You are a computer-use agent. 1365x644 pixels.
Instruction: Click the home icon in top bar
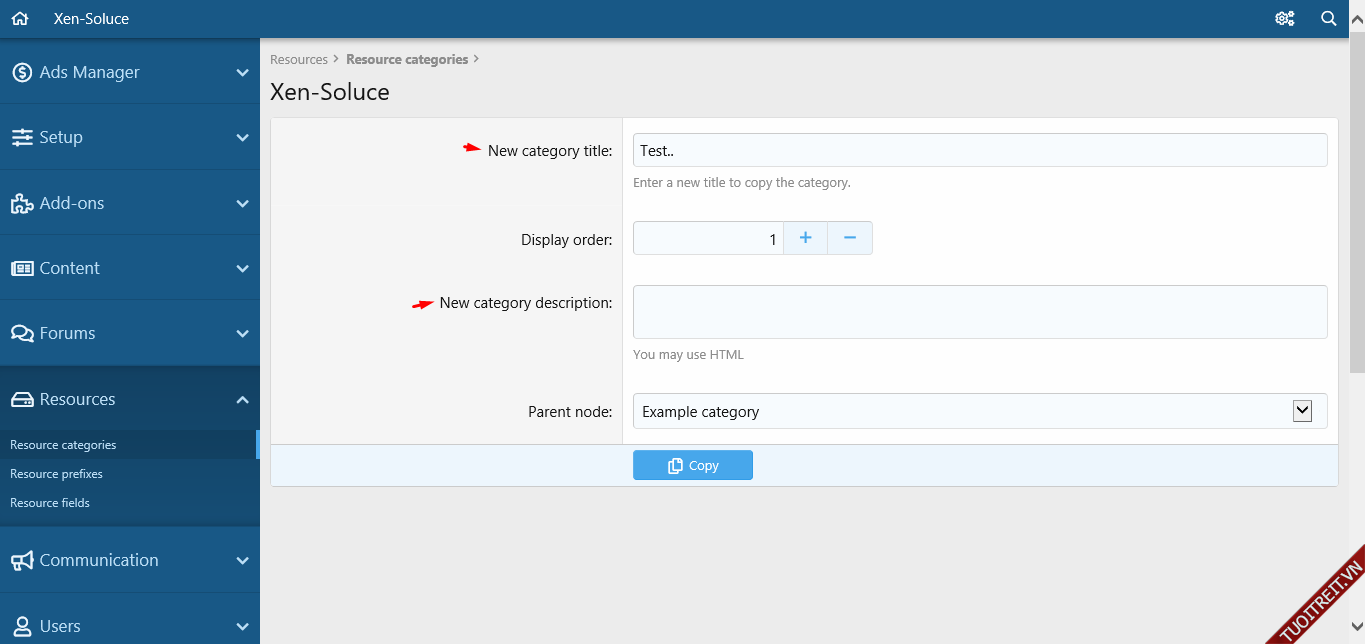coord(20,19)
